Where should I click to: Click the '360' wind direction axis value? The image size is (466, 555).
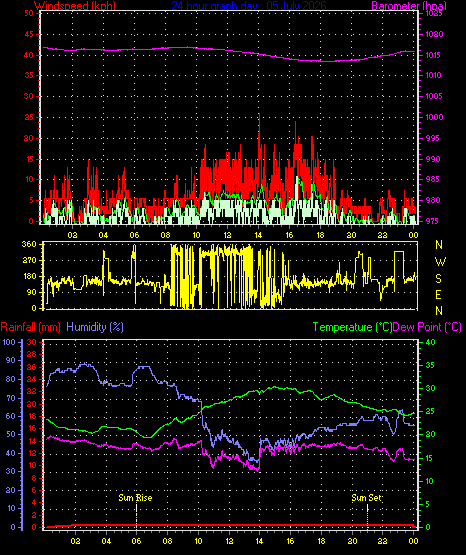click(29, 244)
